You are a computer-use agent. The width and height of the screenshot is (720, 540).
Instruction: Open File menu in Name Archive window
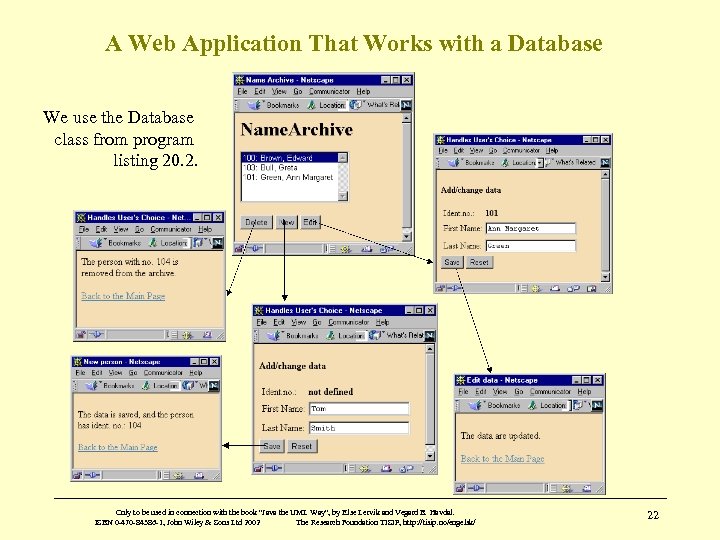click(x=242, y=91)
